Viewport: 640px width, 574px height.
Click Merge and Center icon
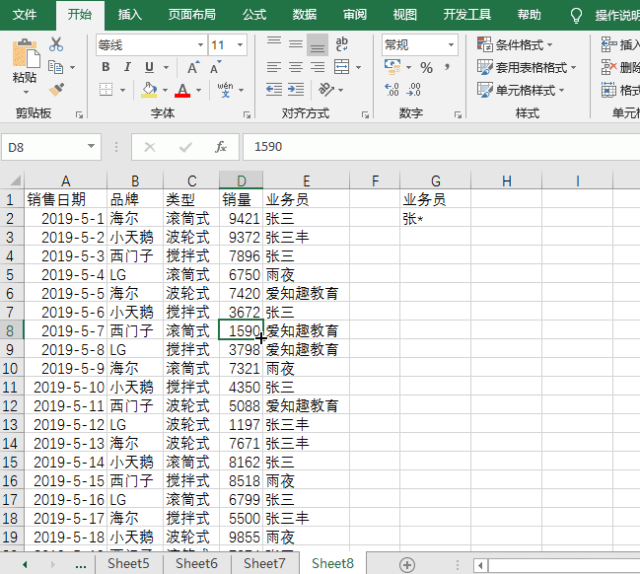(x=342, y=67)
